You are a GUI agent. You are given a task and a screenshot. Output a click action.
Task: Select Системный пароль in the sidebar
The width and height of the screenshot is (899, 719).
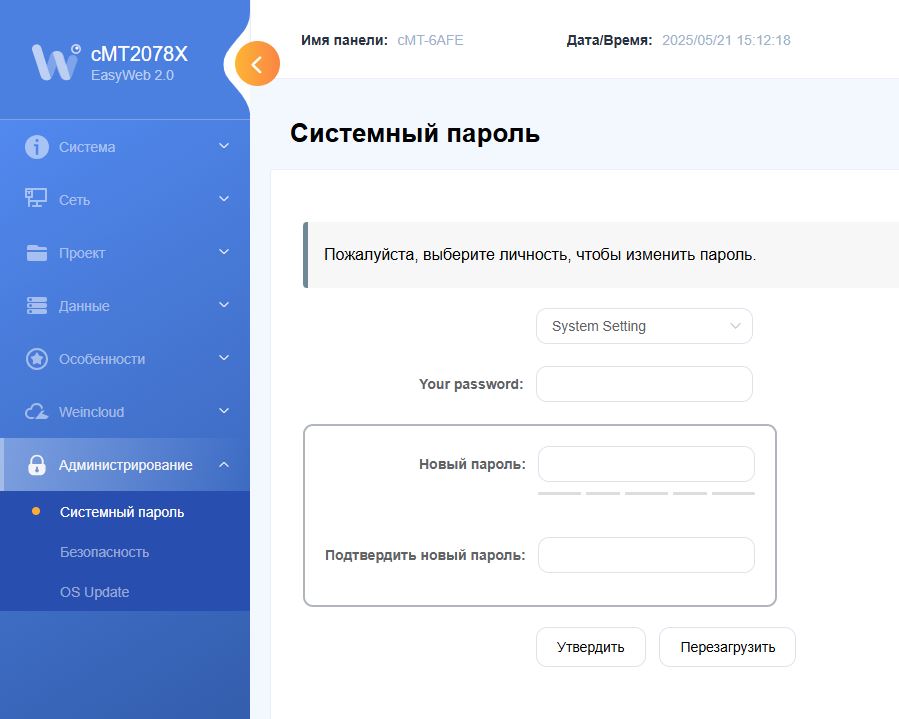click(122, 512)
